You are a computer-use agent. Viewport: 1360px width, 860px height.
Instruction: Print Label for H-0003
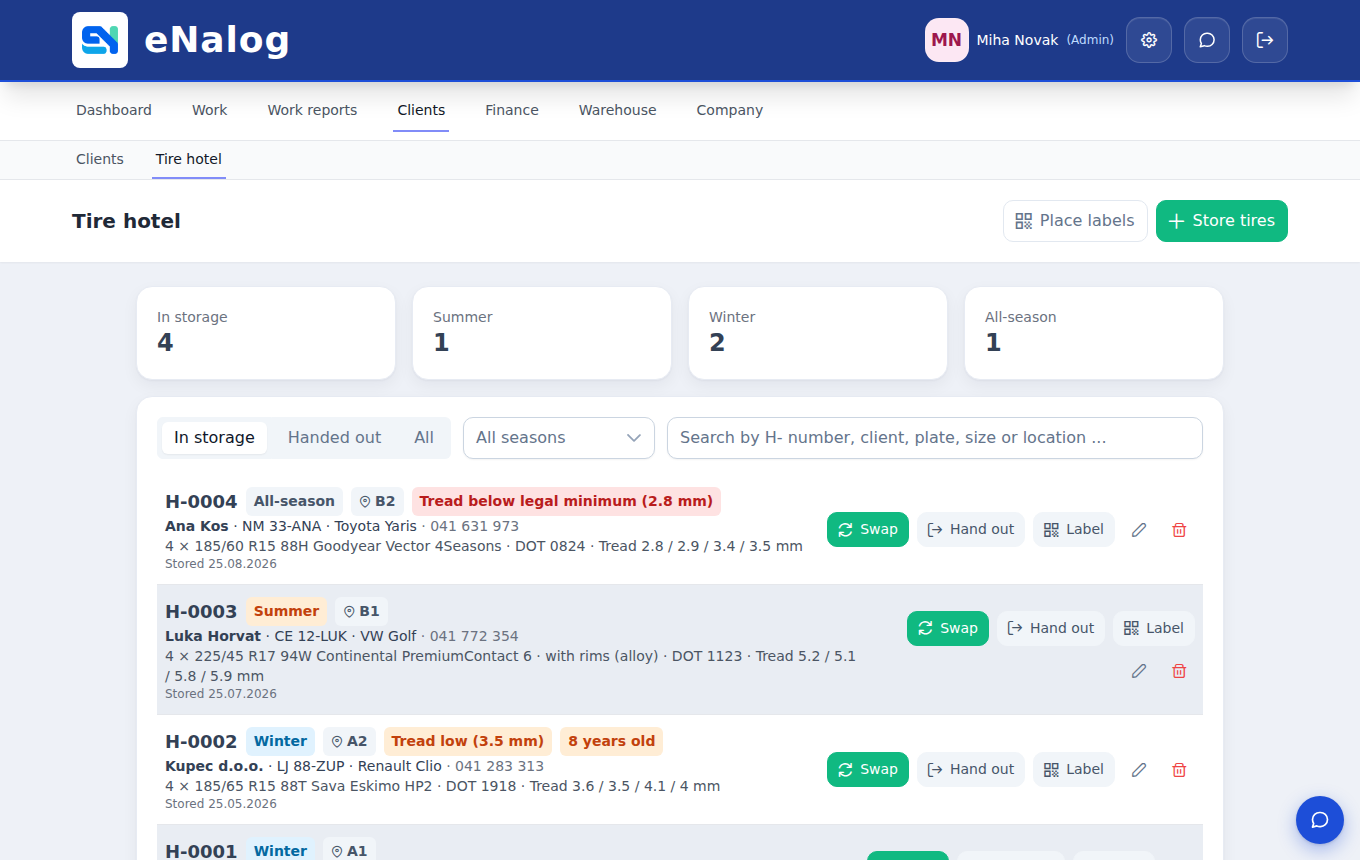(x=1154, y=628)
